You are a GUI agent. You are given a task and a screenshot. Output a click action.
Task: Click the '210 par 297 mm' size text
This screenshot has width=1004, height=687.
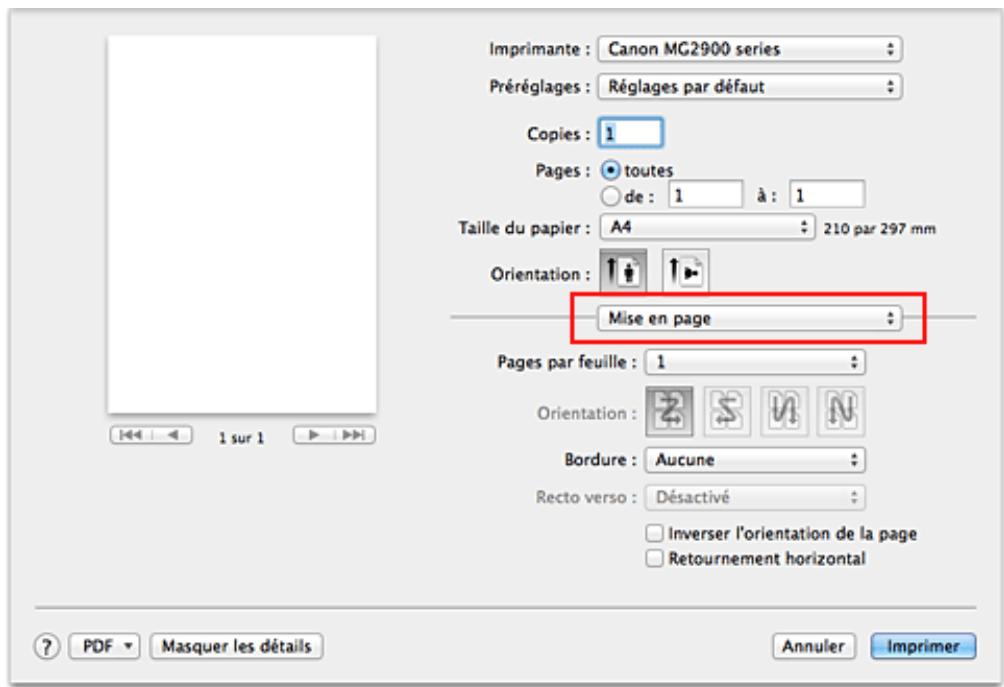point(879,229)
